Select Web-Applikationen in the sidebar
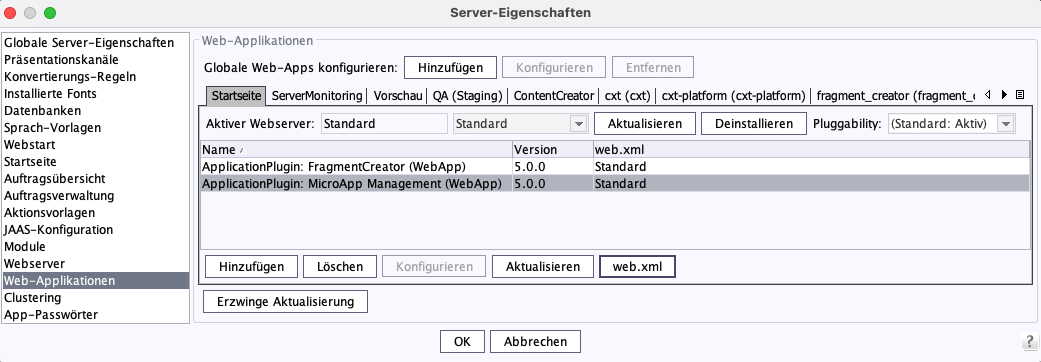Screen dimensions: 1041x362 pyautogui.click(x=96, y=280)
